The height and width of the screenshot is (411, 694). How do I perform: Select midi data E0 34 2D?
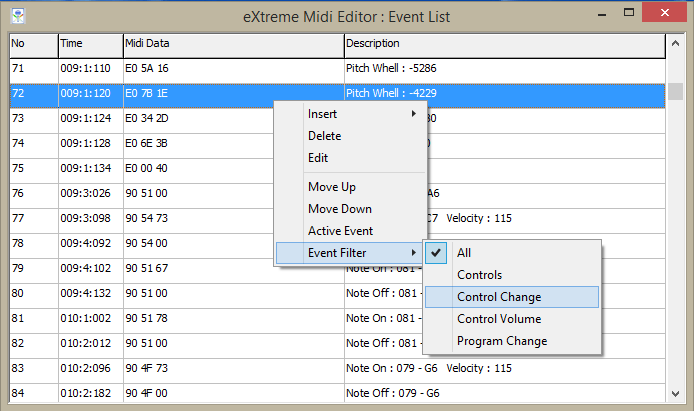coord(147,119)
